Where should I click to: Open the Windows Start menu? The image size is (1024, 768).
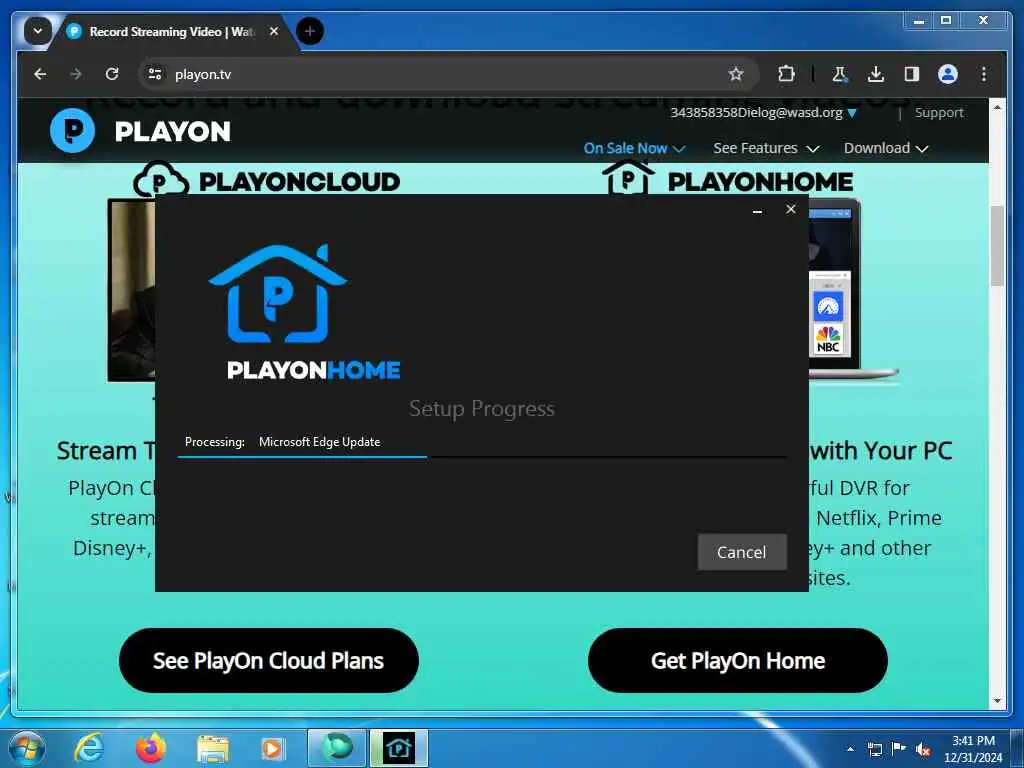(x=27, y=748)
